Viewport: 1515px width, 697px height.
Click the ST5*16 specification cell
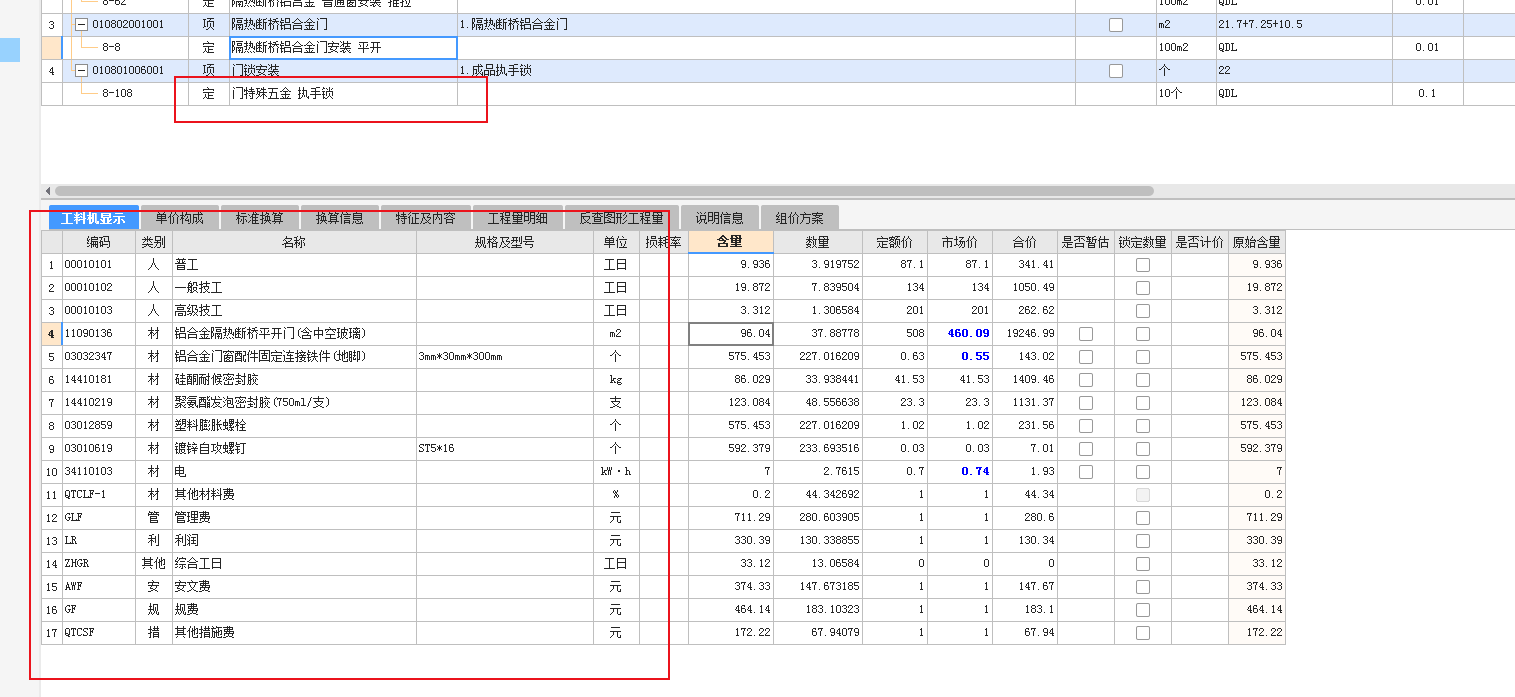(504, 449)
